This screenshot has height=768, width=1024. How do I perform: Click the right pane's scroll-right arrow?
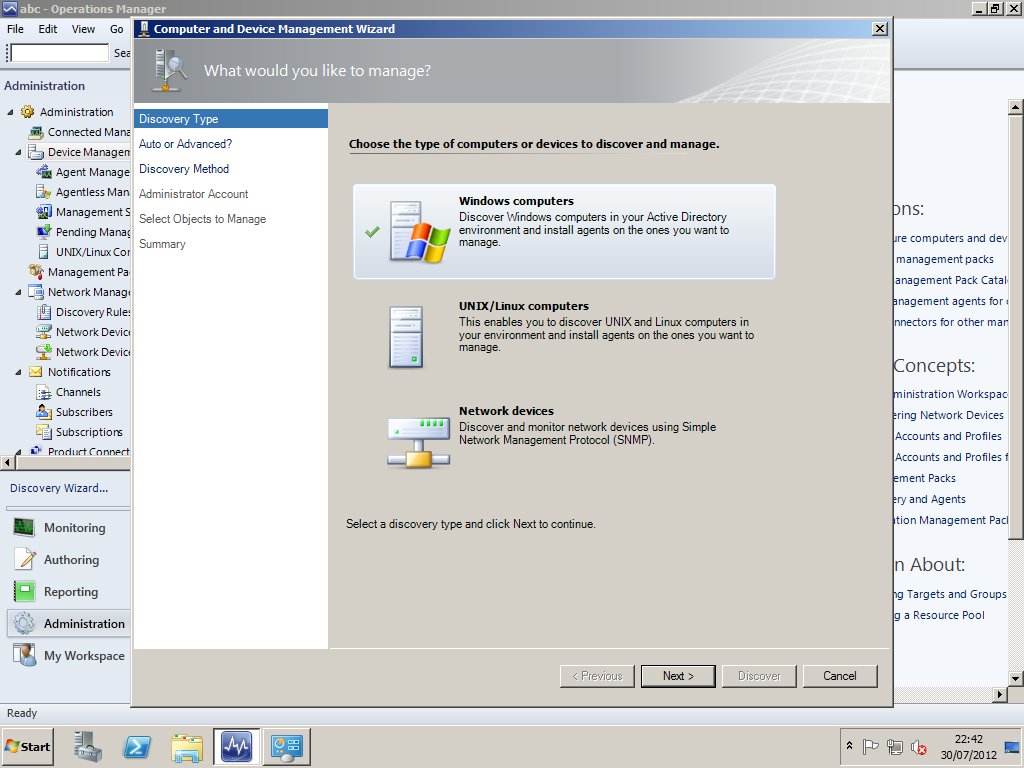999,694
